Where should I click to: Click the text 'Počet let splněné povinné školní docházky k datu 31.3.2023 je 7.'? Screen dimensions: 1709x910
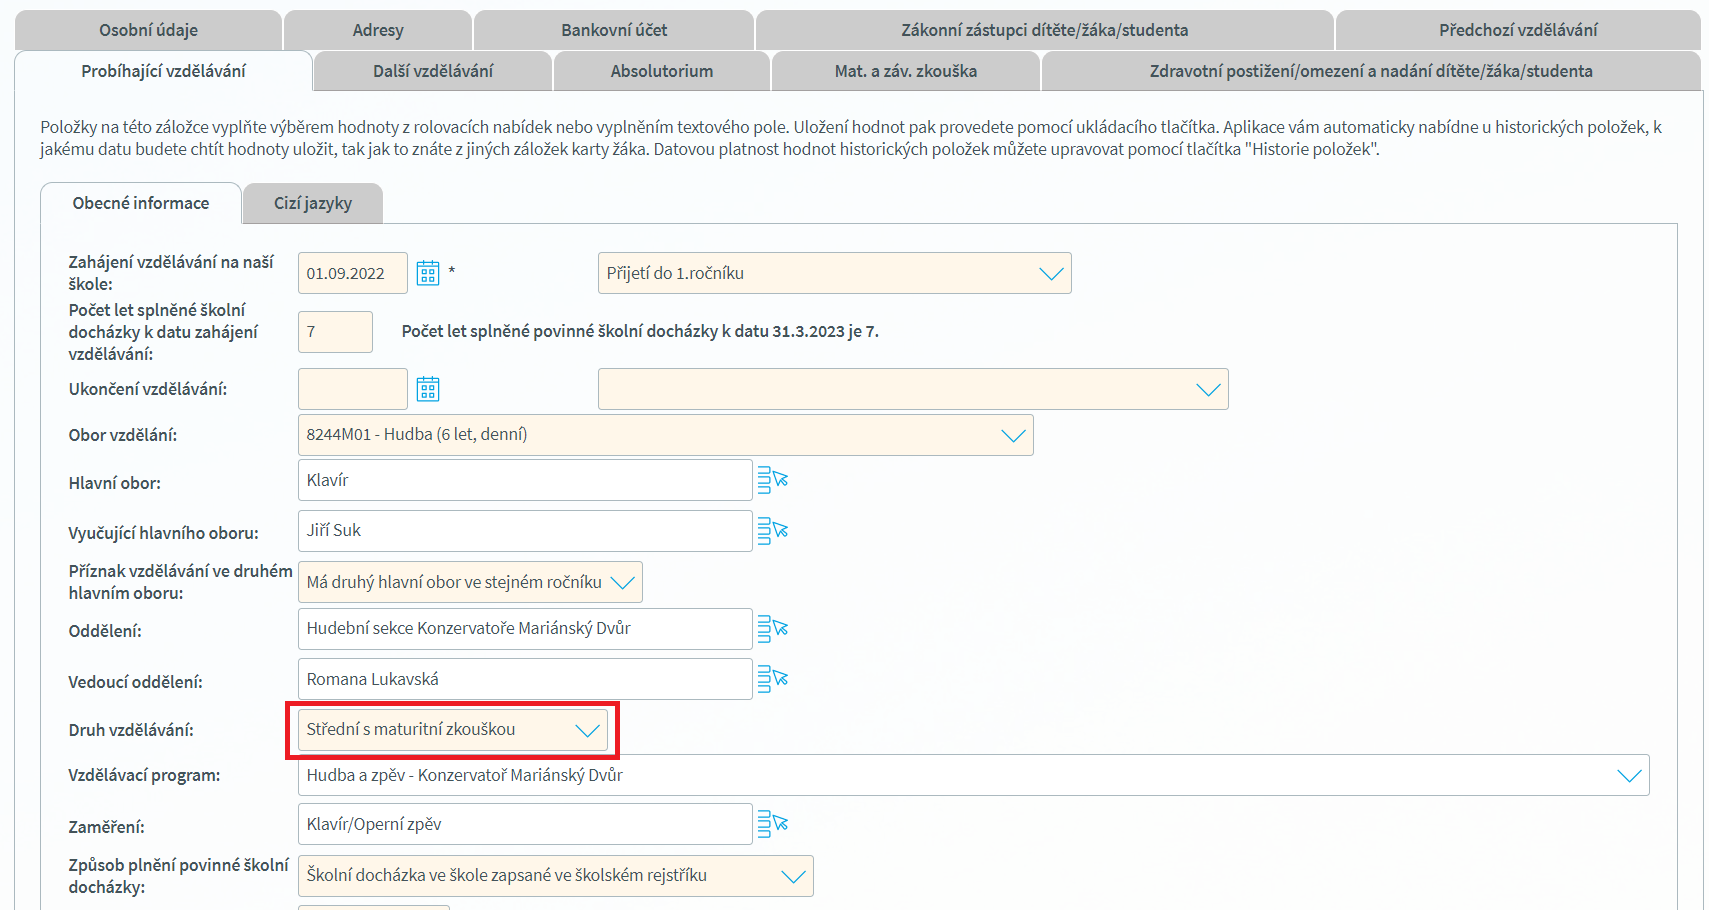(x=640, y=331)
